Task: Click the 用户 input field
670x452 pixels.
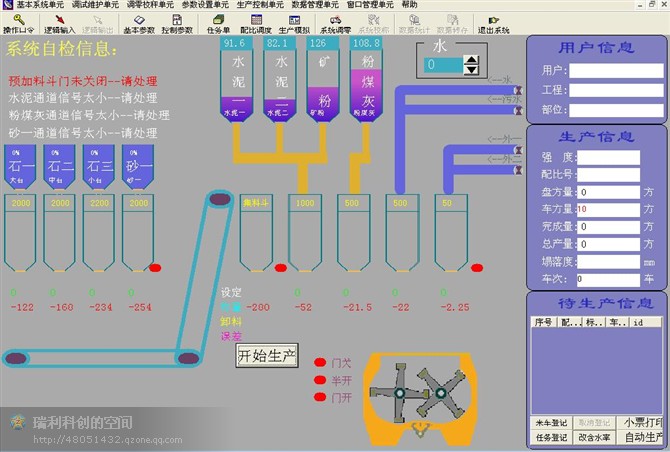Action: (604, 71)
